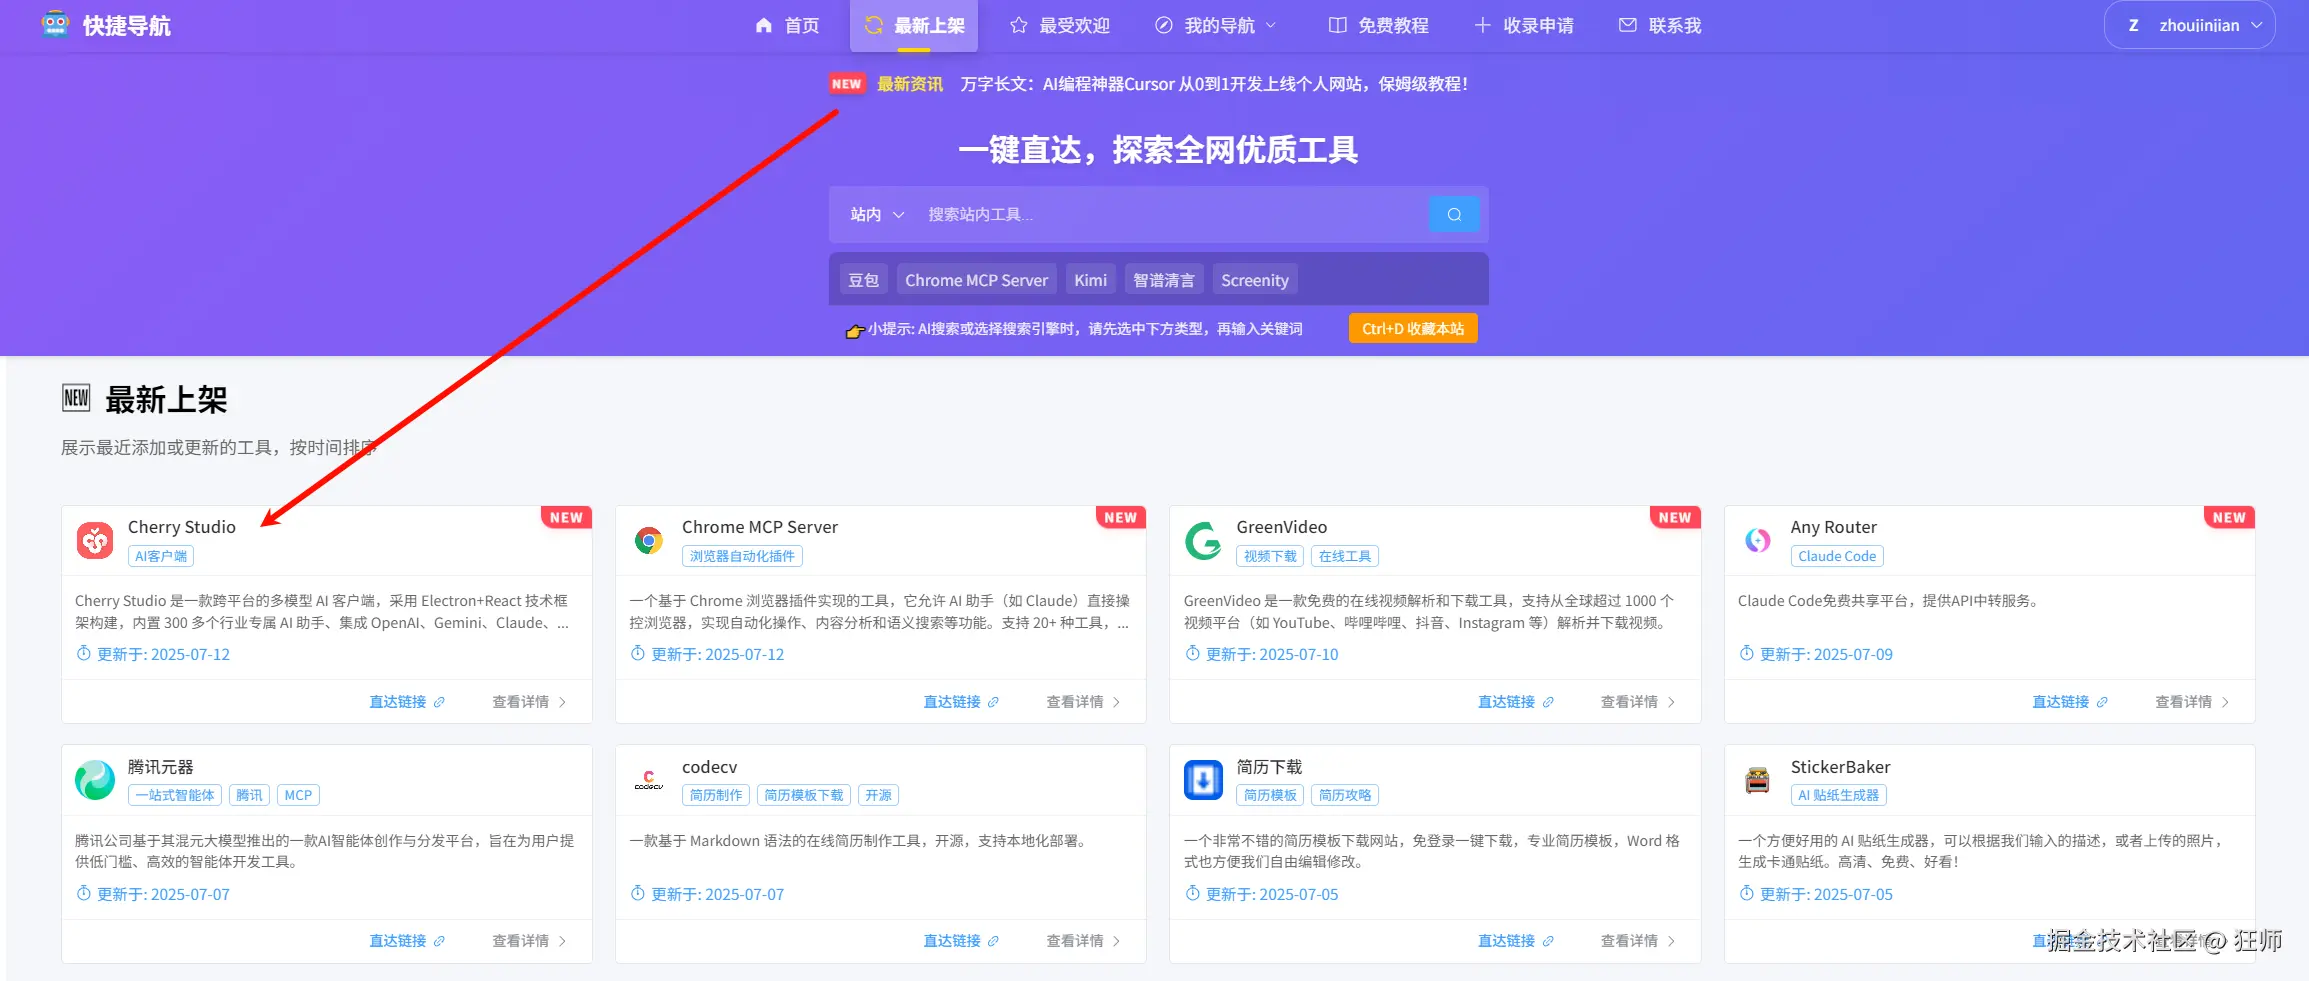2309x981 pixels.
Task: Select the Kimi quick search tag
Action: tap(1090, 280)
